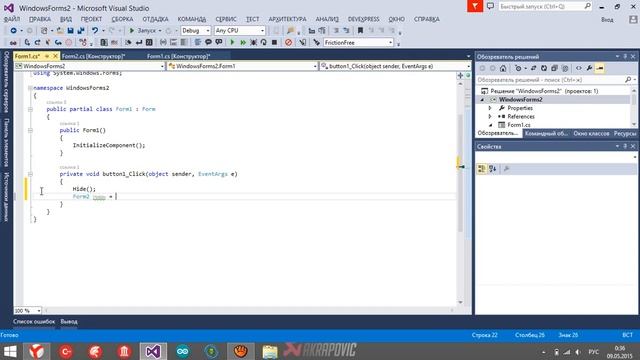Click the Navigate Backward toolbar icon
The height and width of the screenshot is (360, 640).
[13, 31]
